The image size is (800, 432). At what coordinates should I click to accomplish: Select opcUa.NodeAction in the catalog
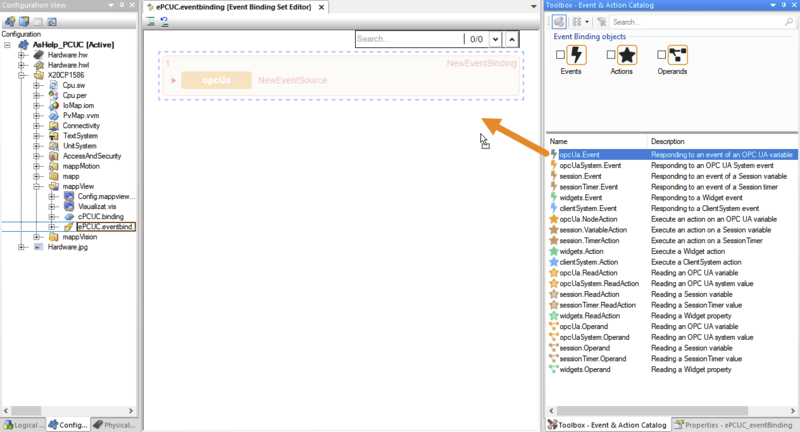588,219
